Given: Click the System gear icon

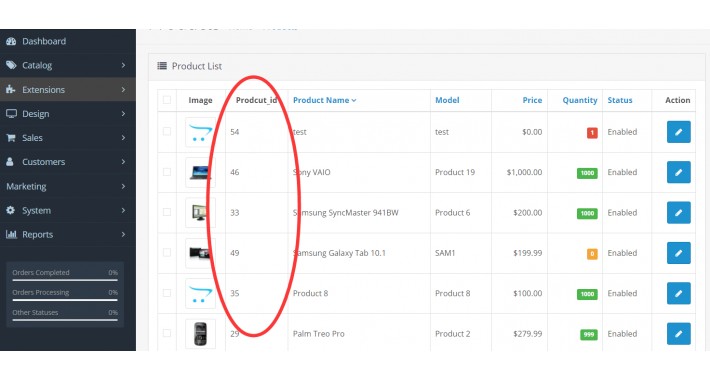Looking at the screenshot, I should [x=11, y=210].
